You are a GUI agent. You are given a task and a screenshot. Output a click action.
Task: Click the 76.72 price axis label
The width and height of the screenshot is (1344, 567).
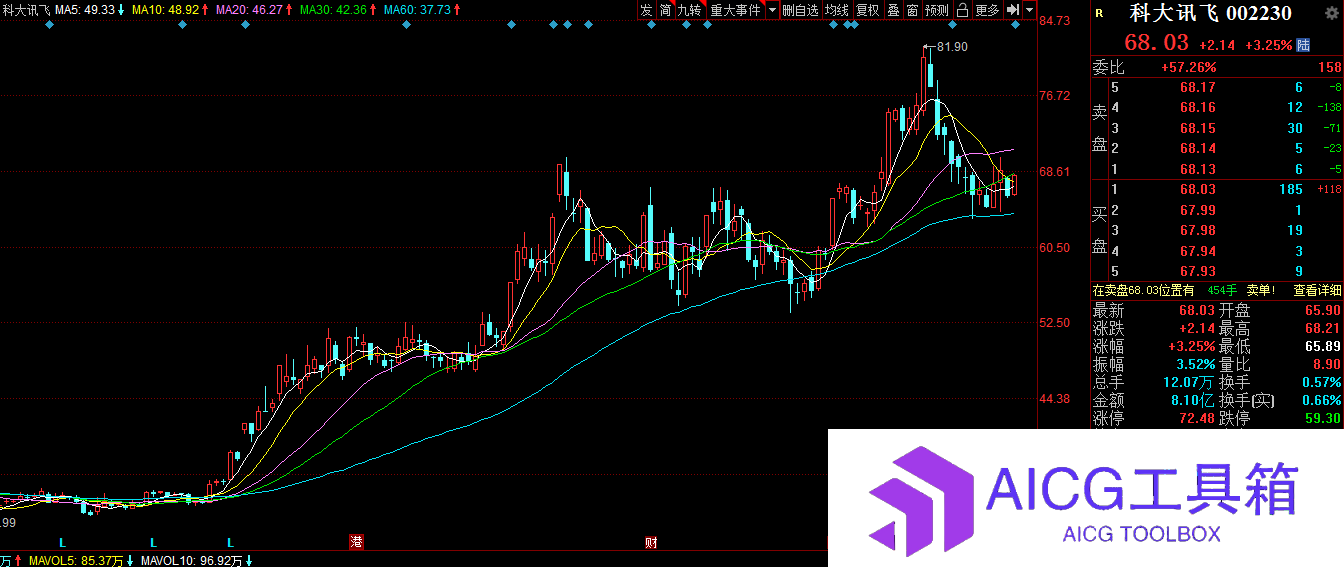click(1056, 96)
